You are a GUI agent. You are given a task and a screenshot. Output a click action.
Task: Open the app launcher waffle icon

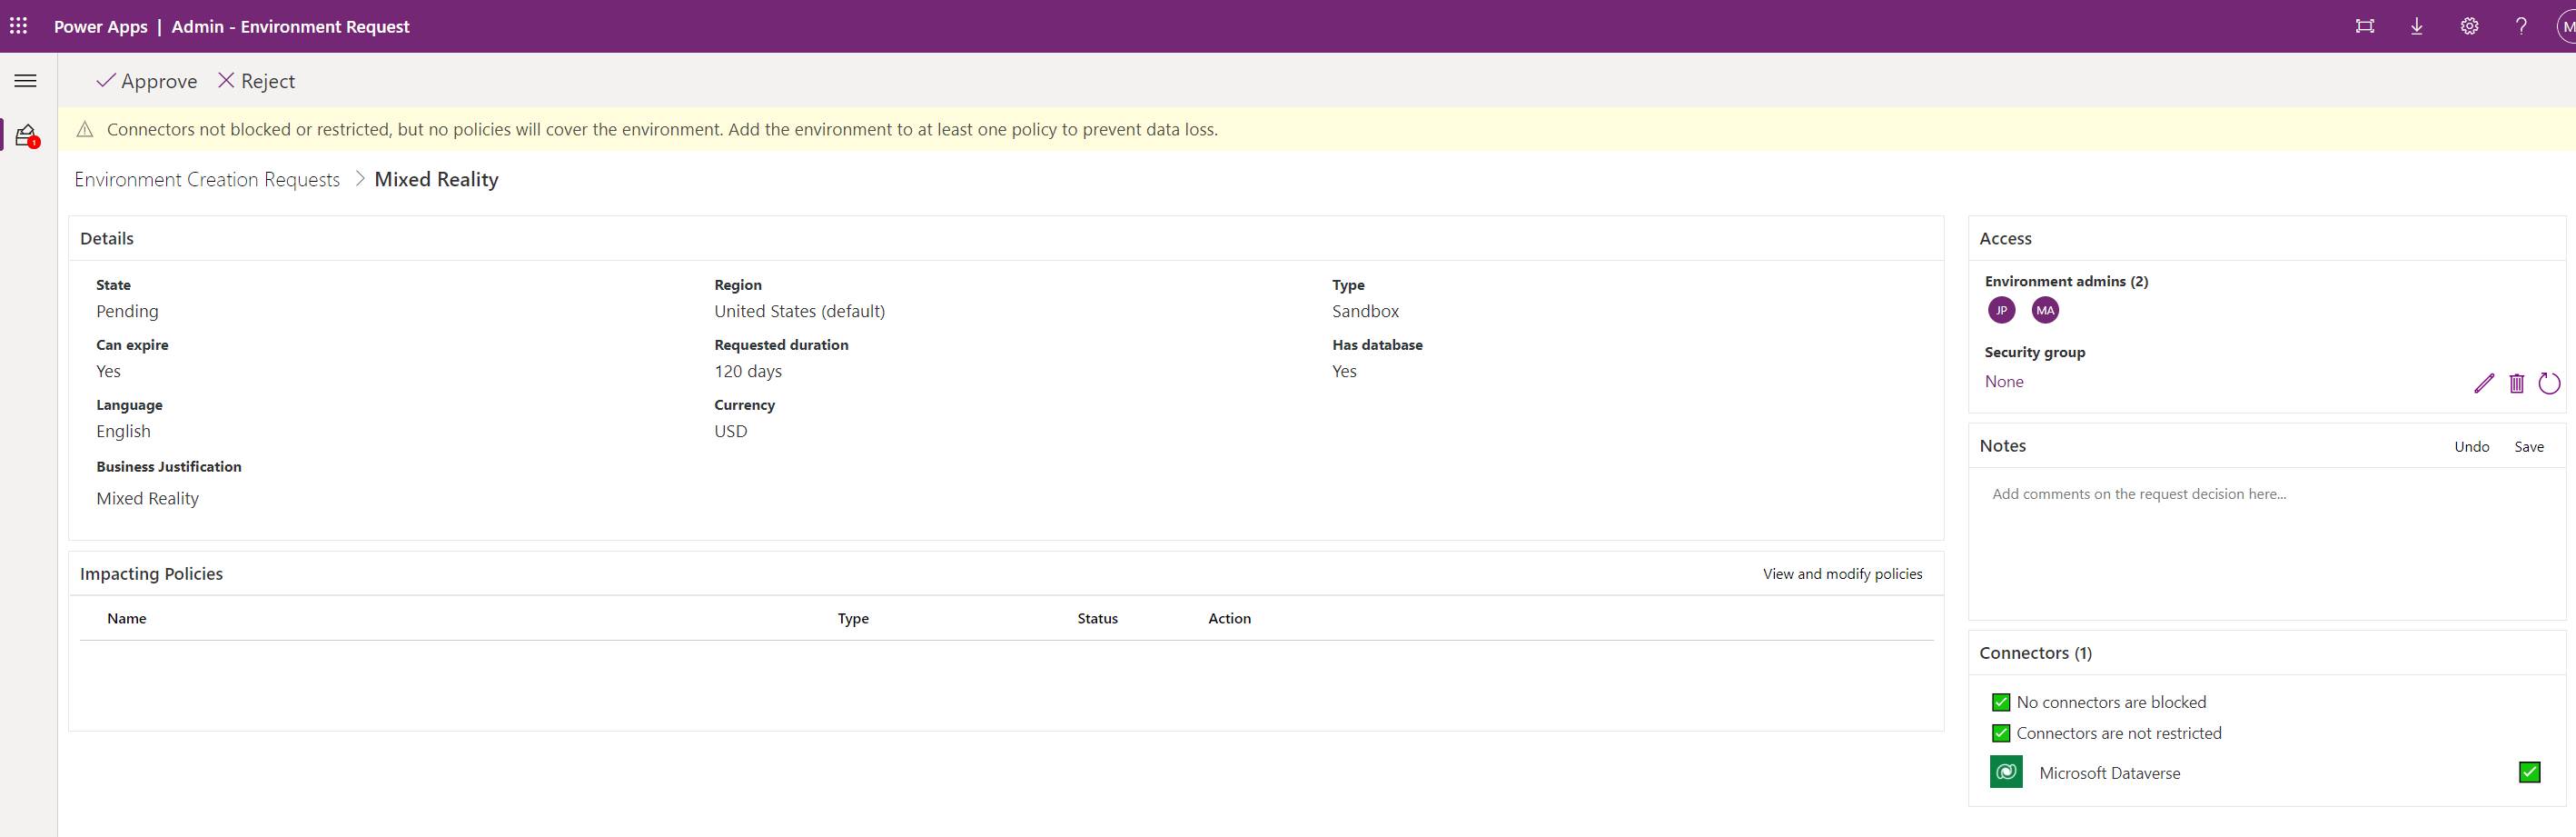19,26
